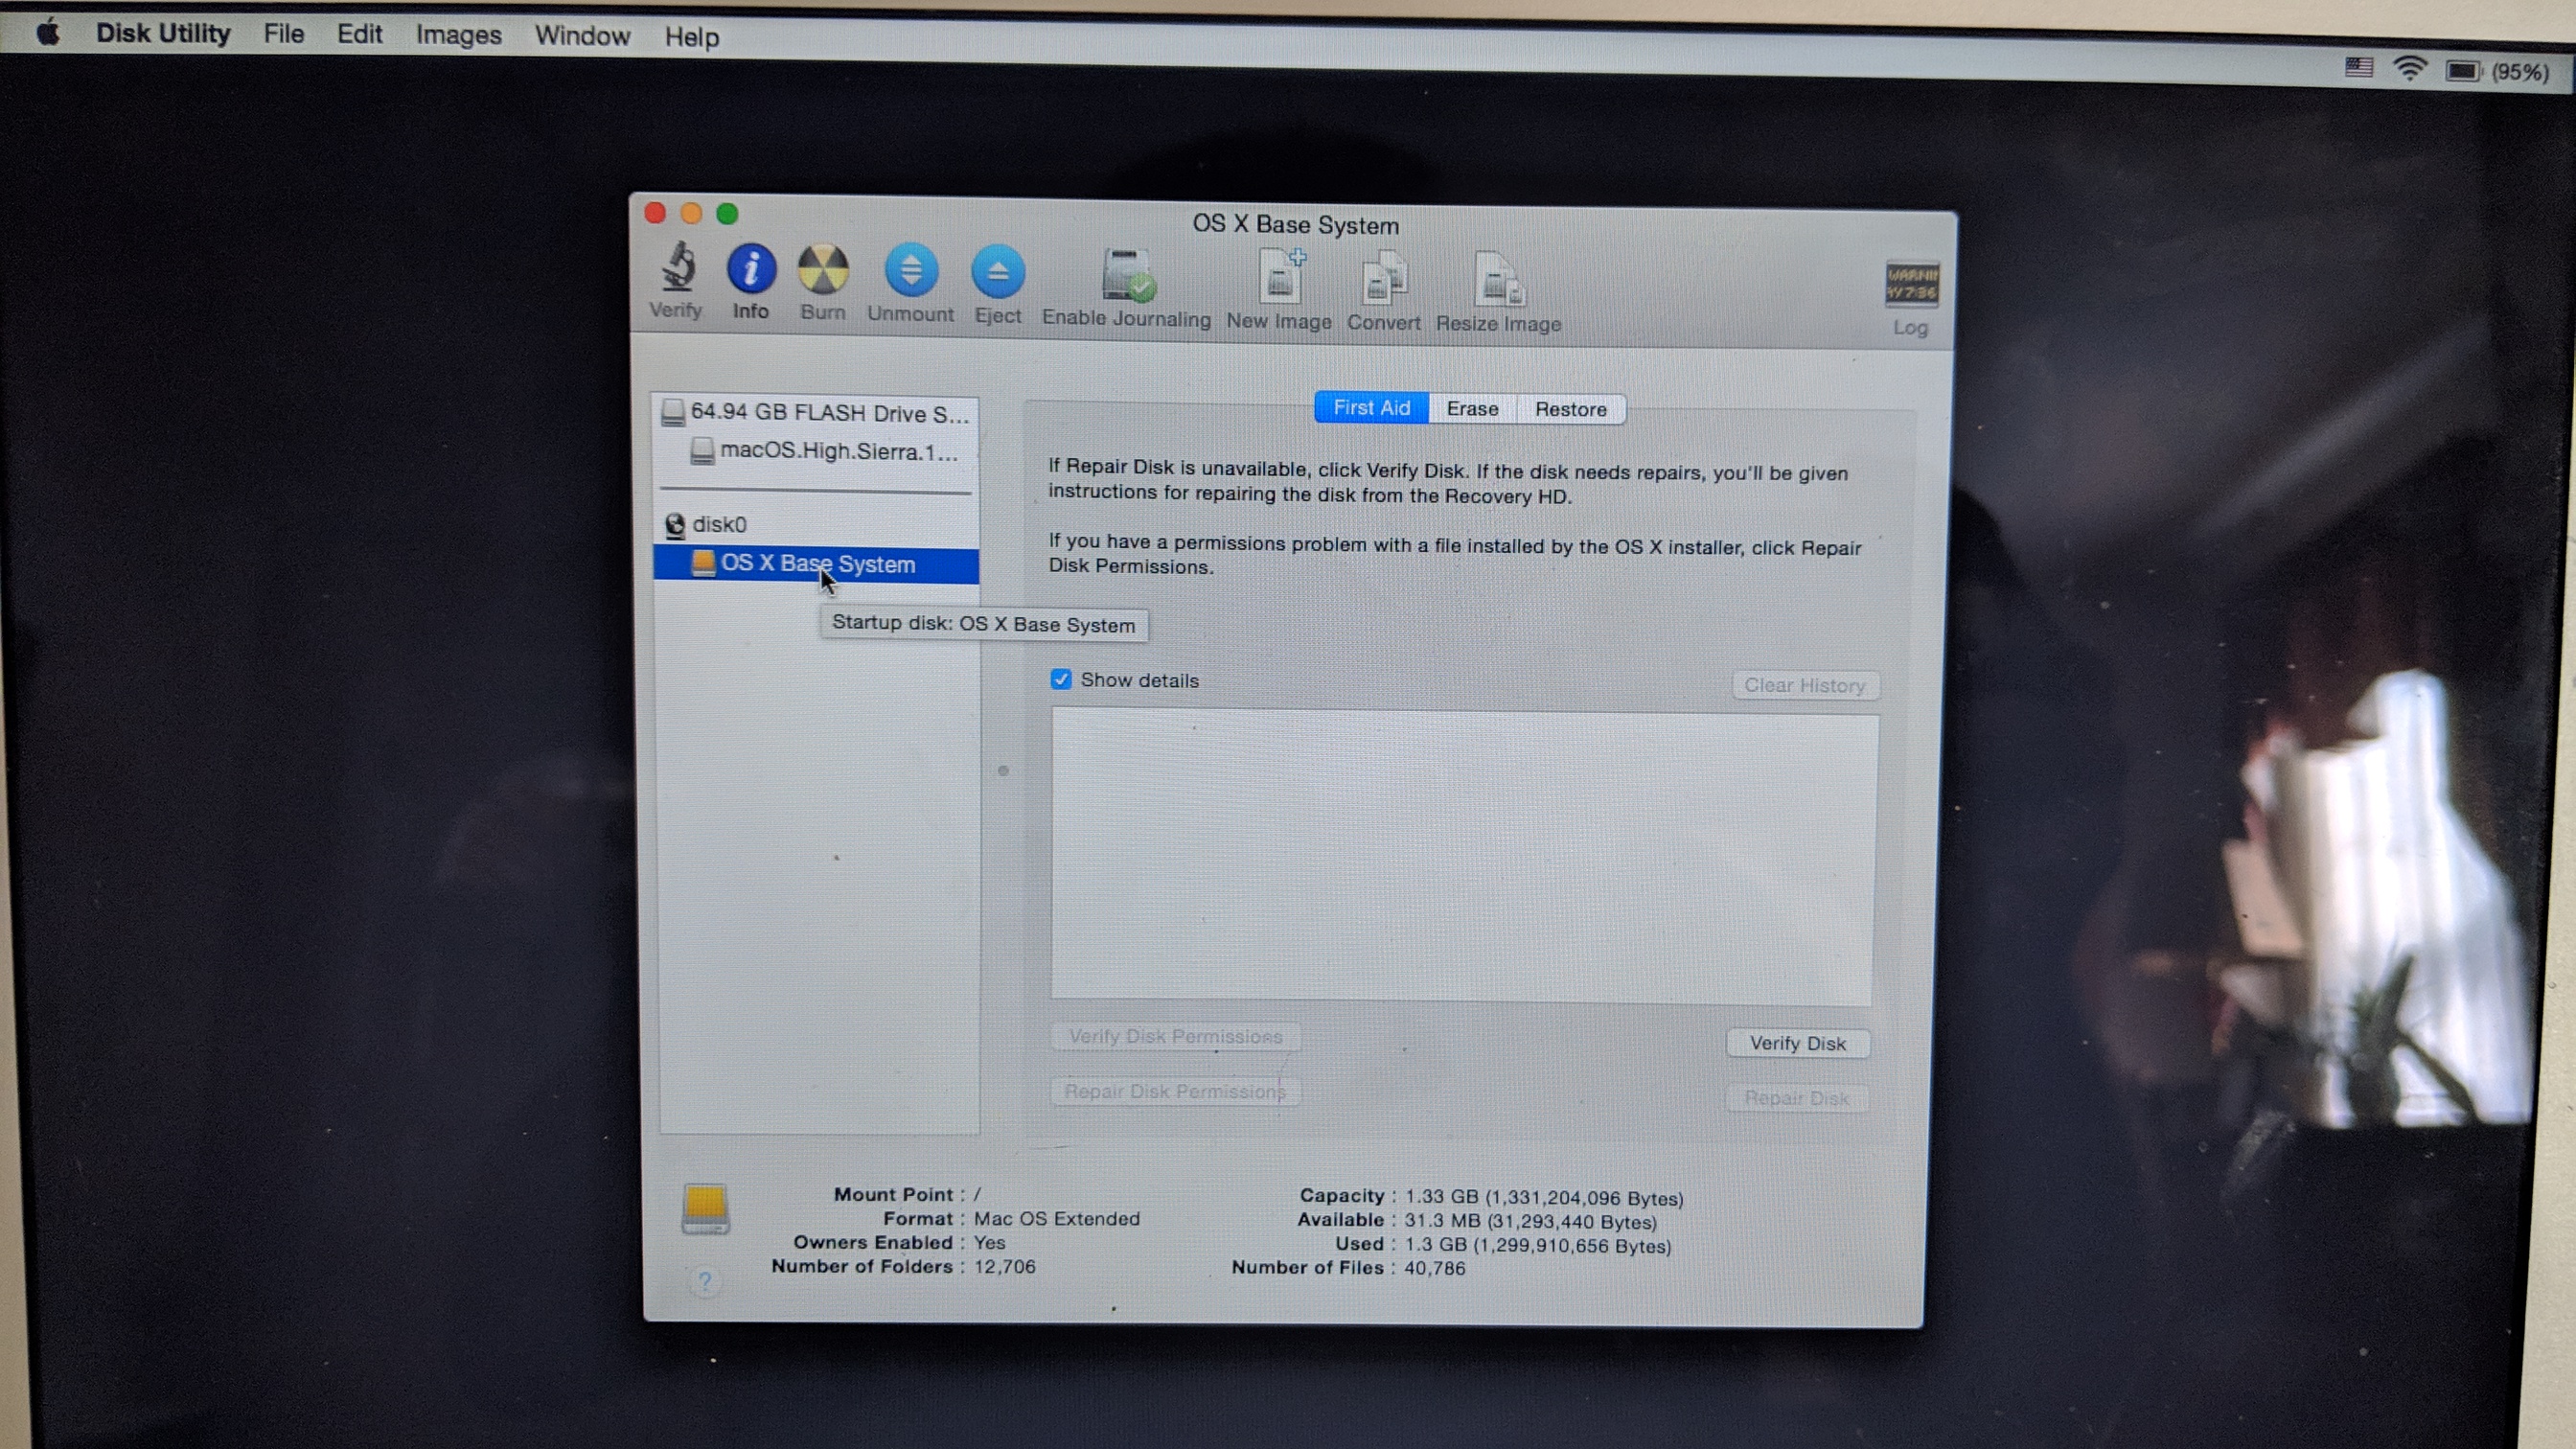Click the Owners Enabled value Yes
Viewport: 2576px width, 1449px height.
click(990, 1242)
